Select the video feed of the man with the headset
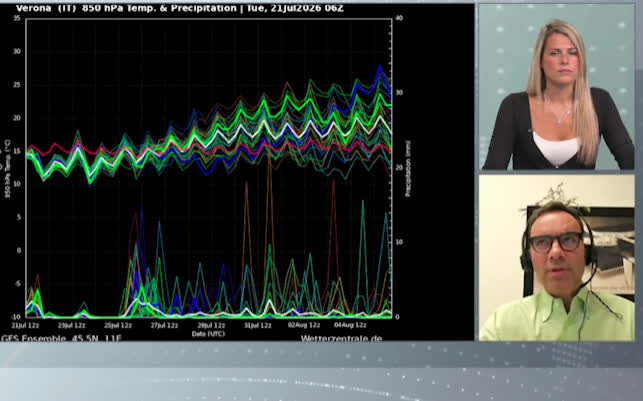Image resolution: width=643 pixels, height=401 pixels. pyautogui.click(x=556, y=258)
